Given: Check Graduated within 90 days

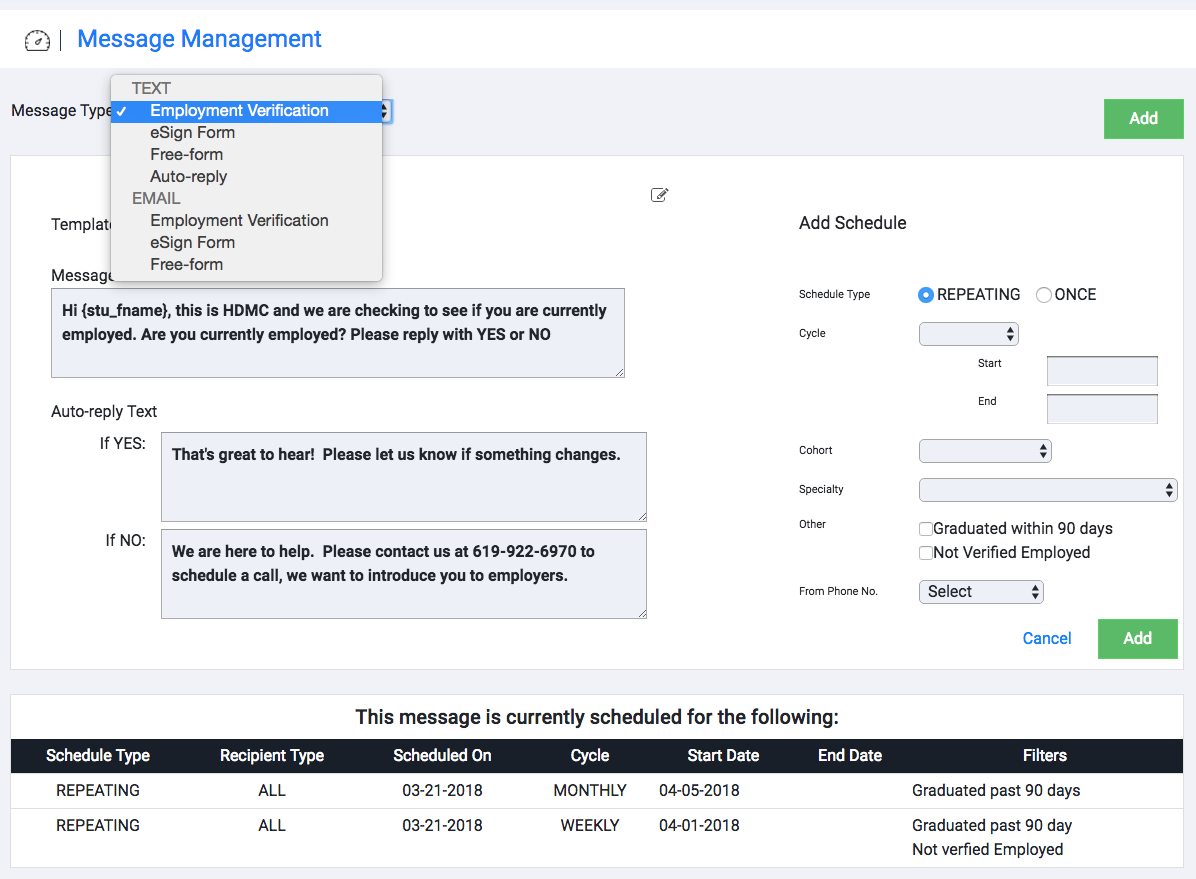Looking at the screenshot, I should click(x=925, y=529).
